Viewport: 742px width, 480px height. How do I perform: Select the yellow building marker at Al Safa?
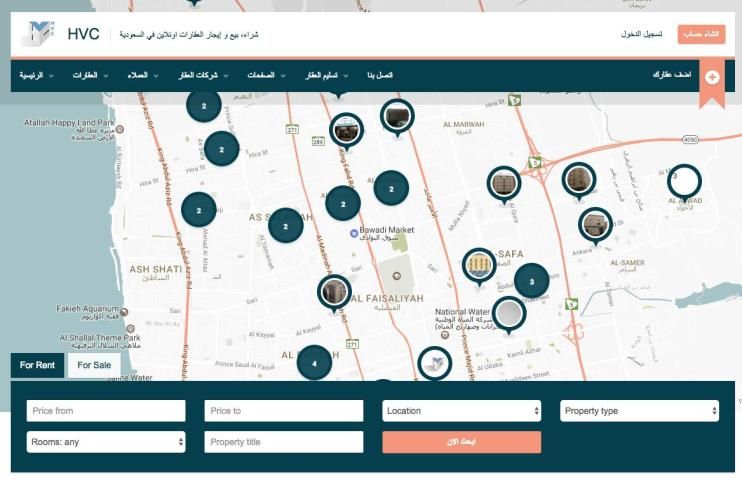point(479,265)
